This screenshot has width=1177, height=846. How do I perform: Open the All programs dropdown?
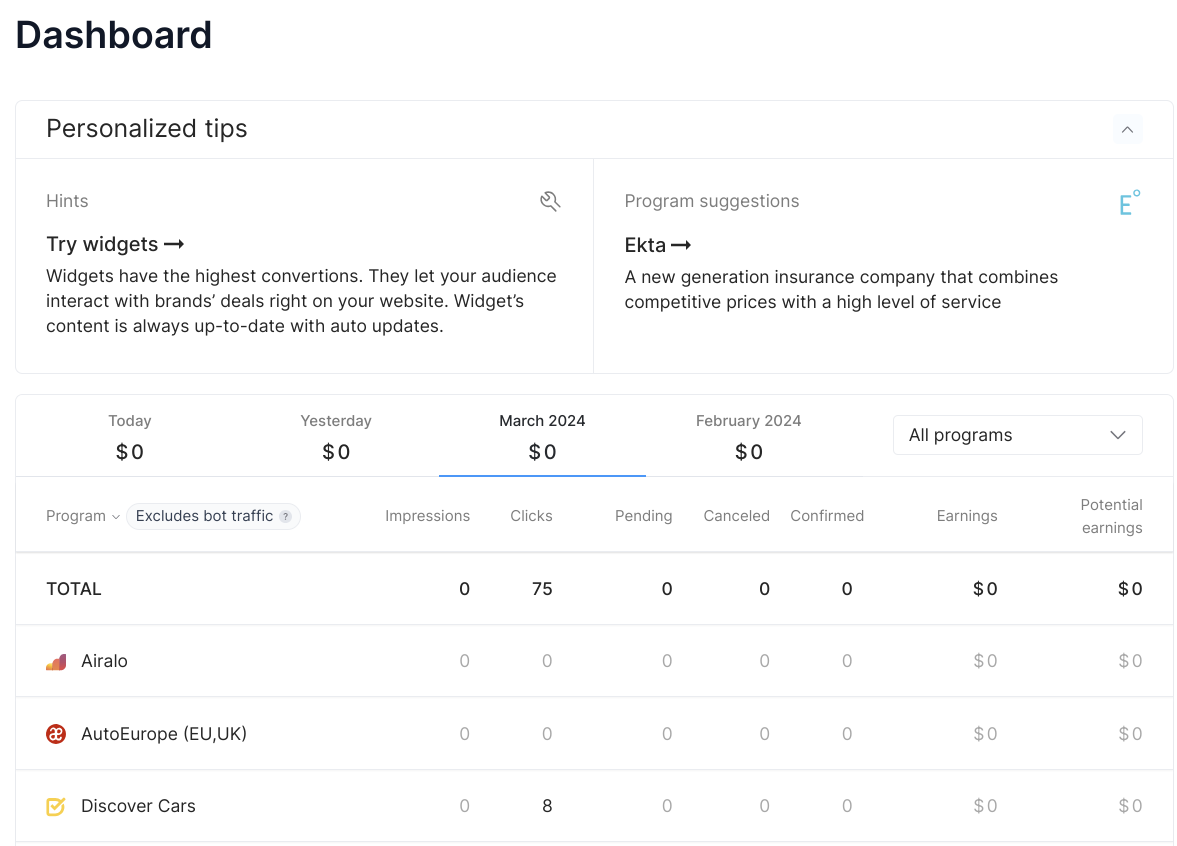coord(1017,435)
